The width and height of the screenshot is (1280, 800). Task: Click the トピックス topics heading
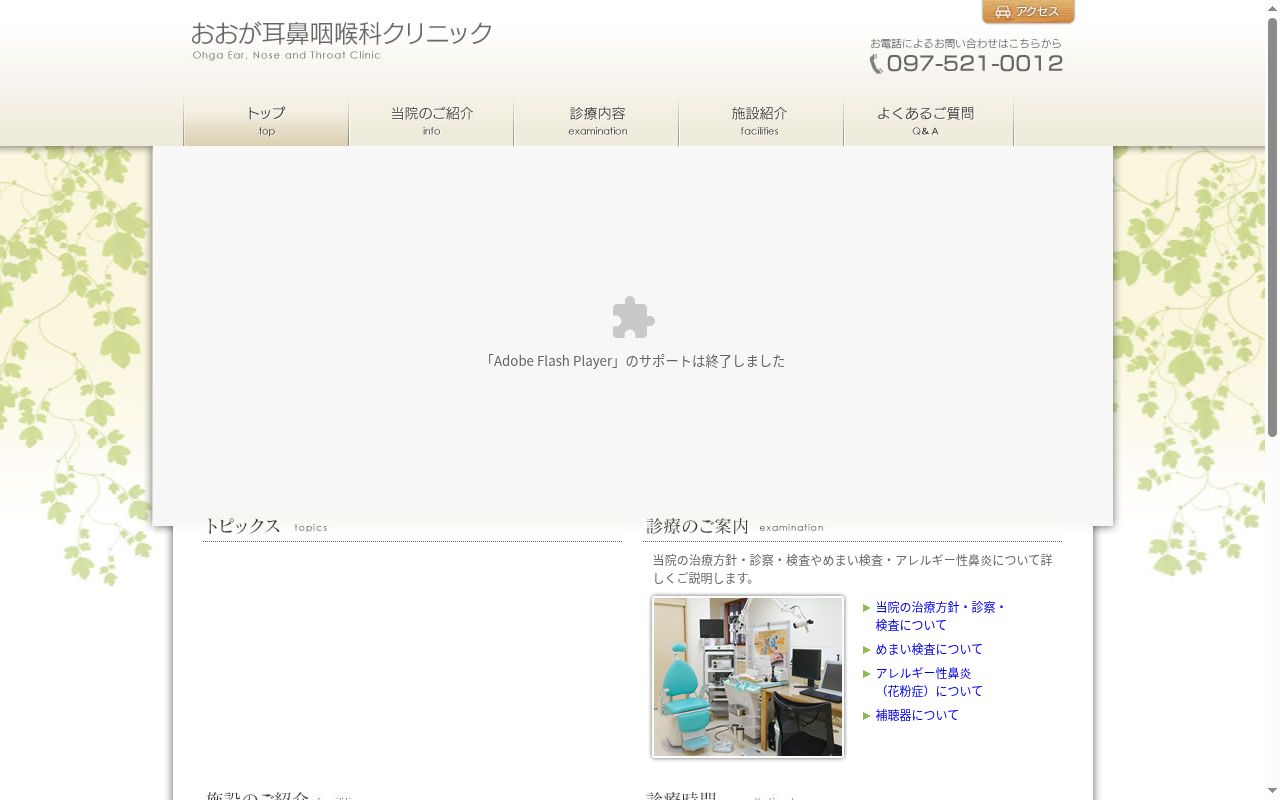(x=266, y=526)
